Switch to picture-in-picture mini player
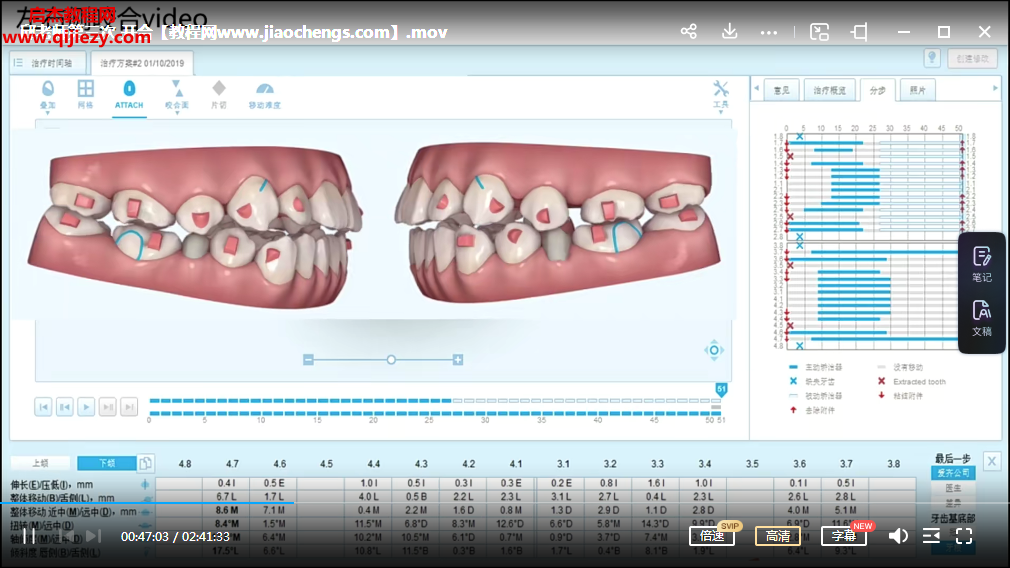The image size is (1010, 568). pyautogui.click(x=819, y=32)
